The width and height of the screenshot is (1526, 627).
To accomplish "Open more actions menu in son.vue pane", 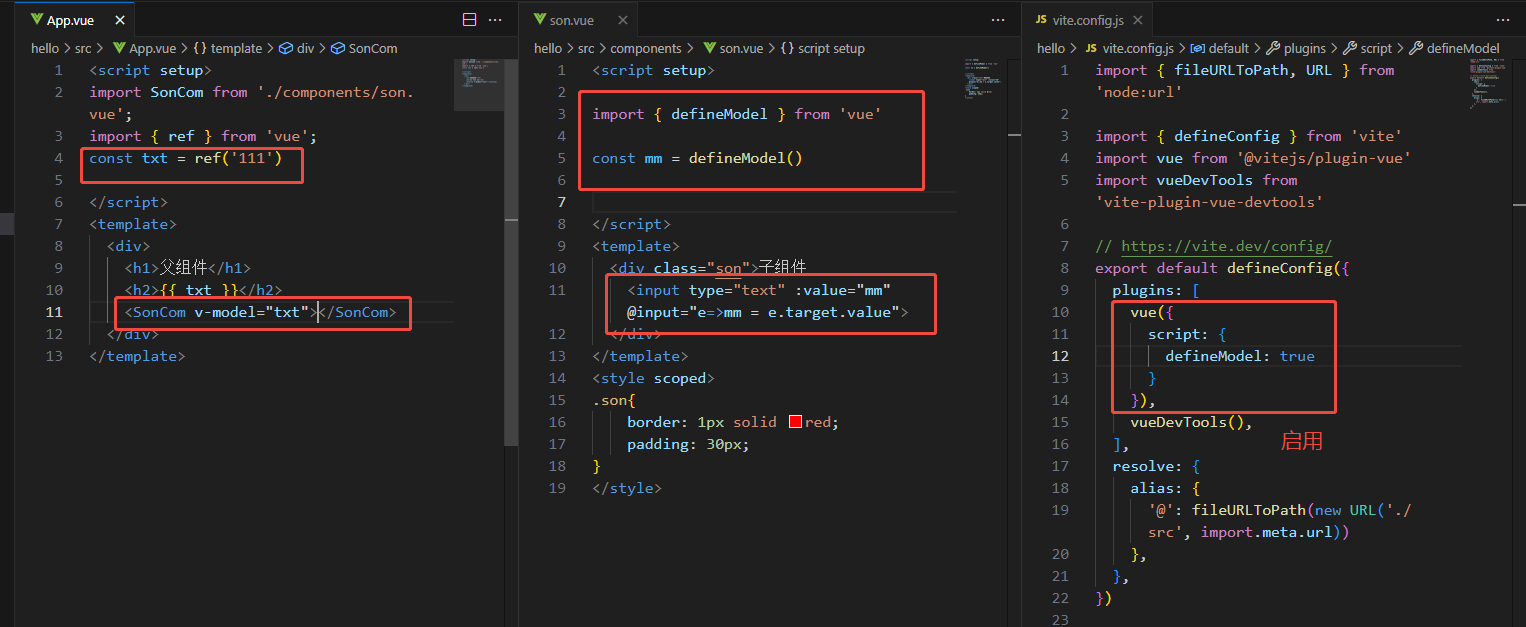I will click(998, 20).
